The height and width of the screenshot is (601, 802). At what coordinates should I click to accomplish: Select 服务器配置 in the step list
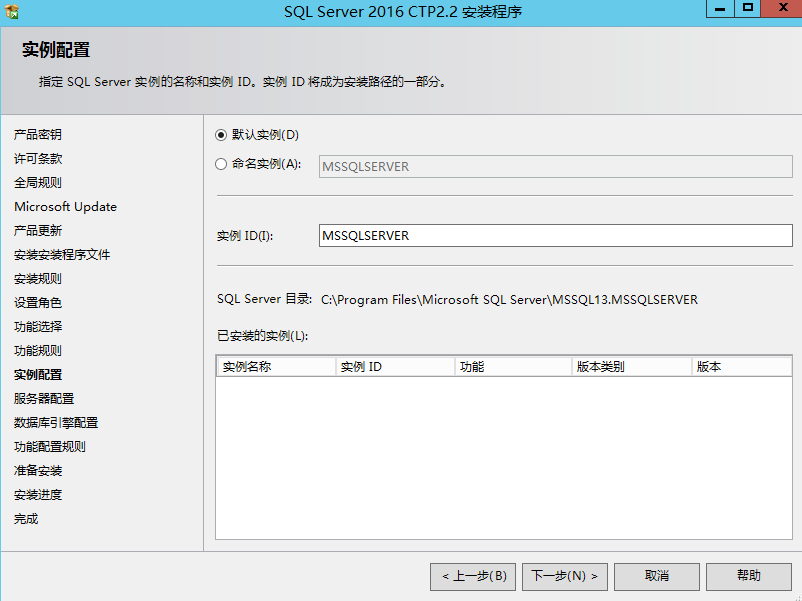click(x=44, y=399)
